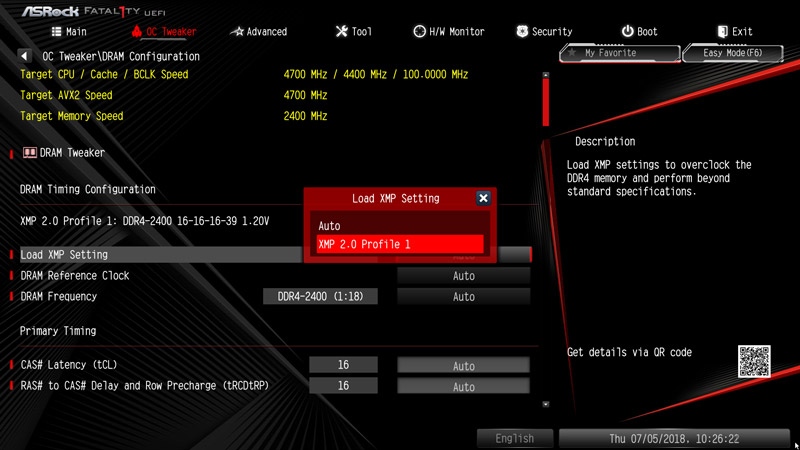Select Auto in Load XMP Setting popup
Screen dimensions: 800x450
click(x=400, y=226)
